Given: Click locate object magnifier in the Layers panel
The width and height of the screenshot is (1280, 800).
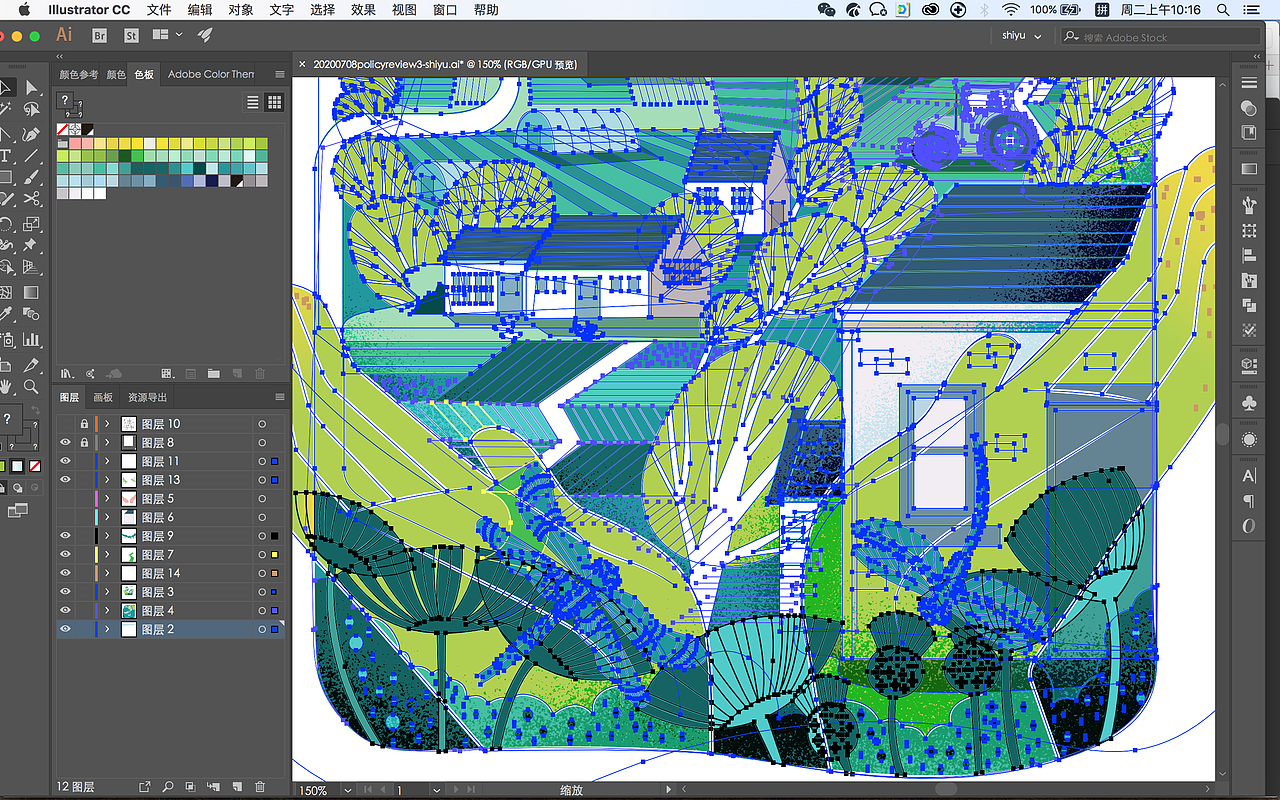Looking at the screenshot, I should pyautogui.click(x=167, y=787).
